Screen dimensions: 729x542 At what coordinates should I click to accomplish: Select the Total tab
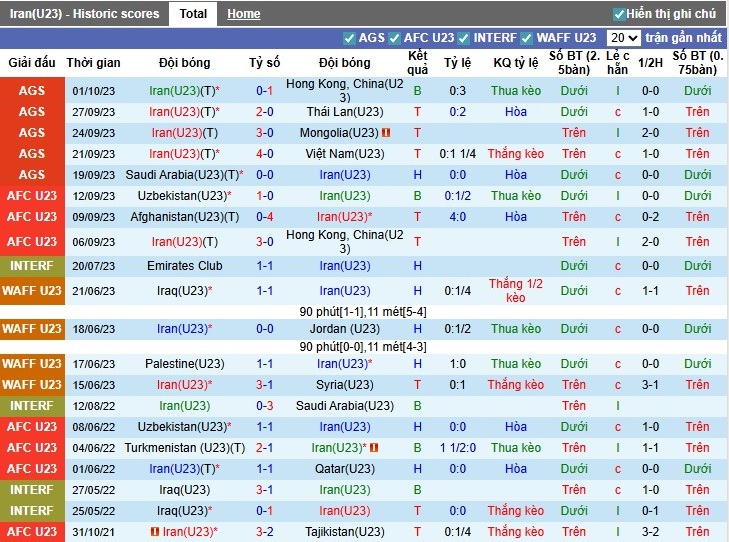(193, 14)
